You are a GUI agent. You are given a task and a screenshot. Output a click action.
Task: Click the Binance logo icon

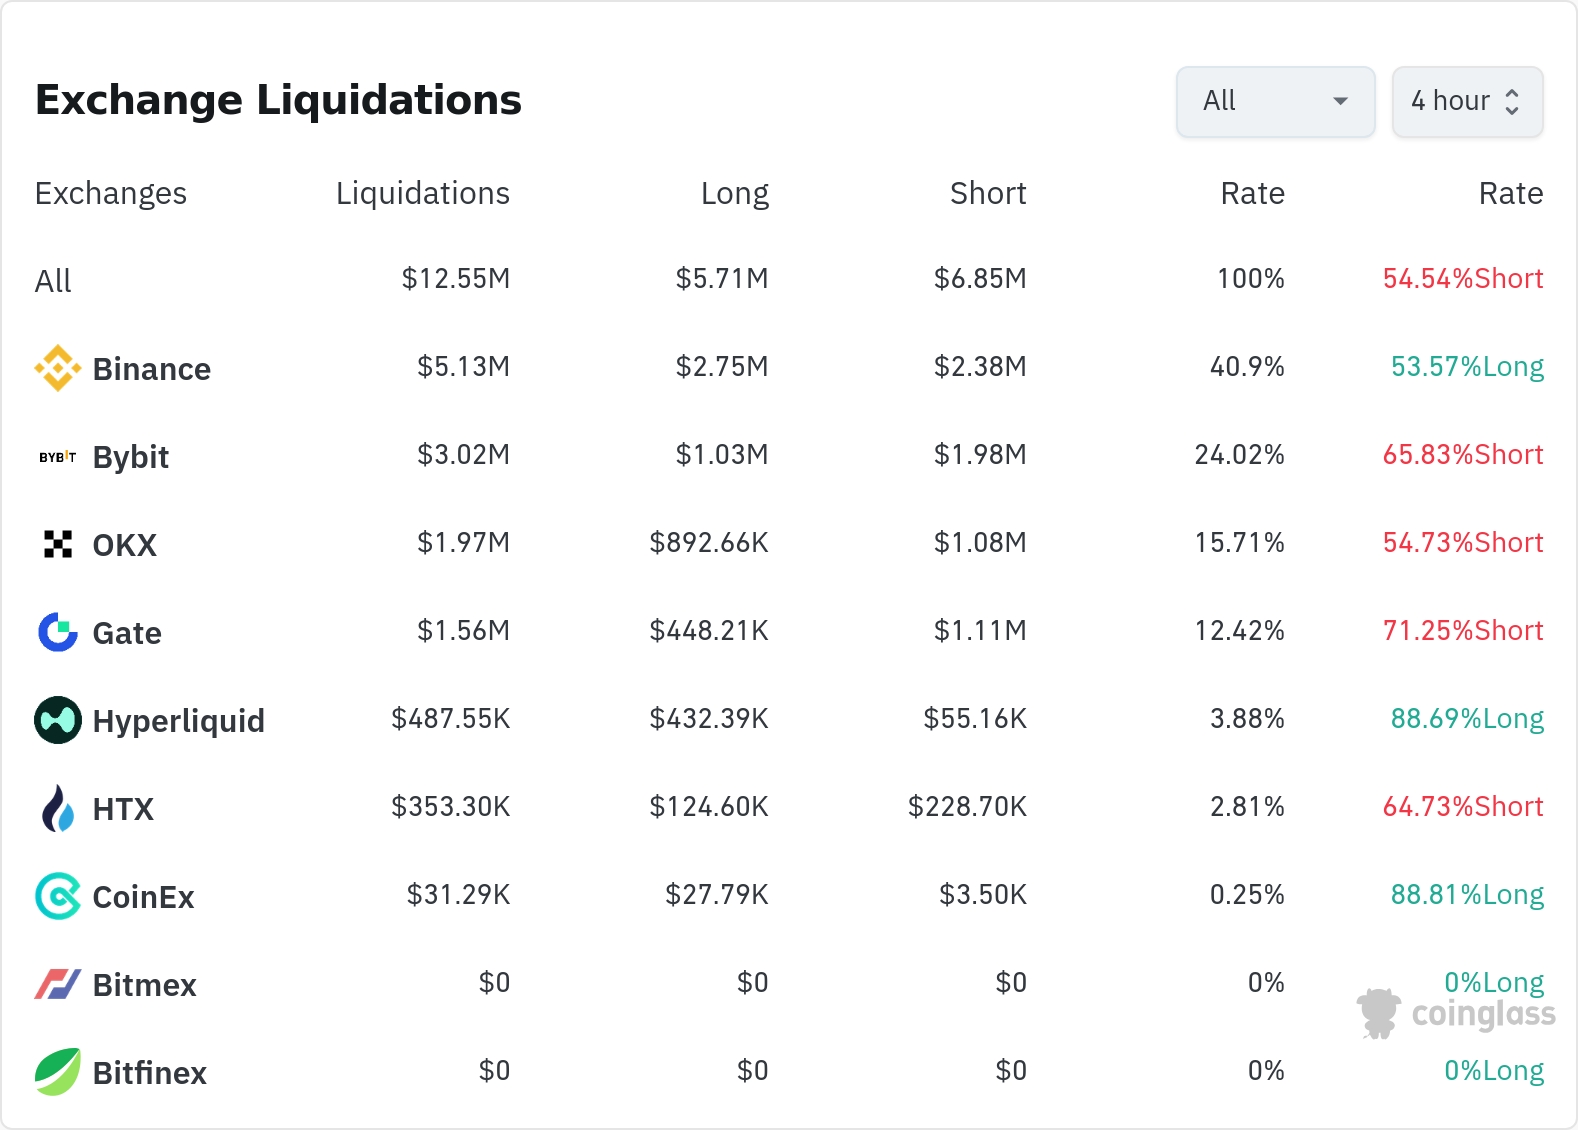pyautogui.click(x=58, y=368)
